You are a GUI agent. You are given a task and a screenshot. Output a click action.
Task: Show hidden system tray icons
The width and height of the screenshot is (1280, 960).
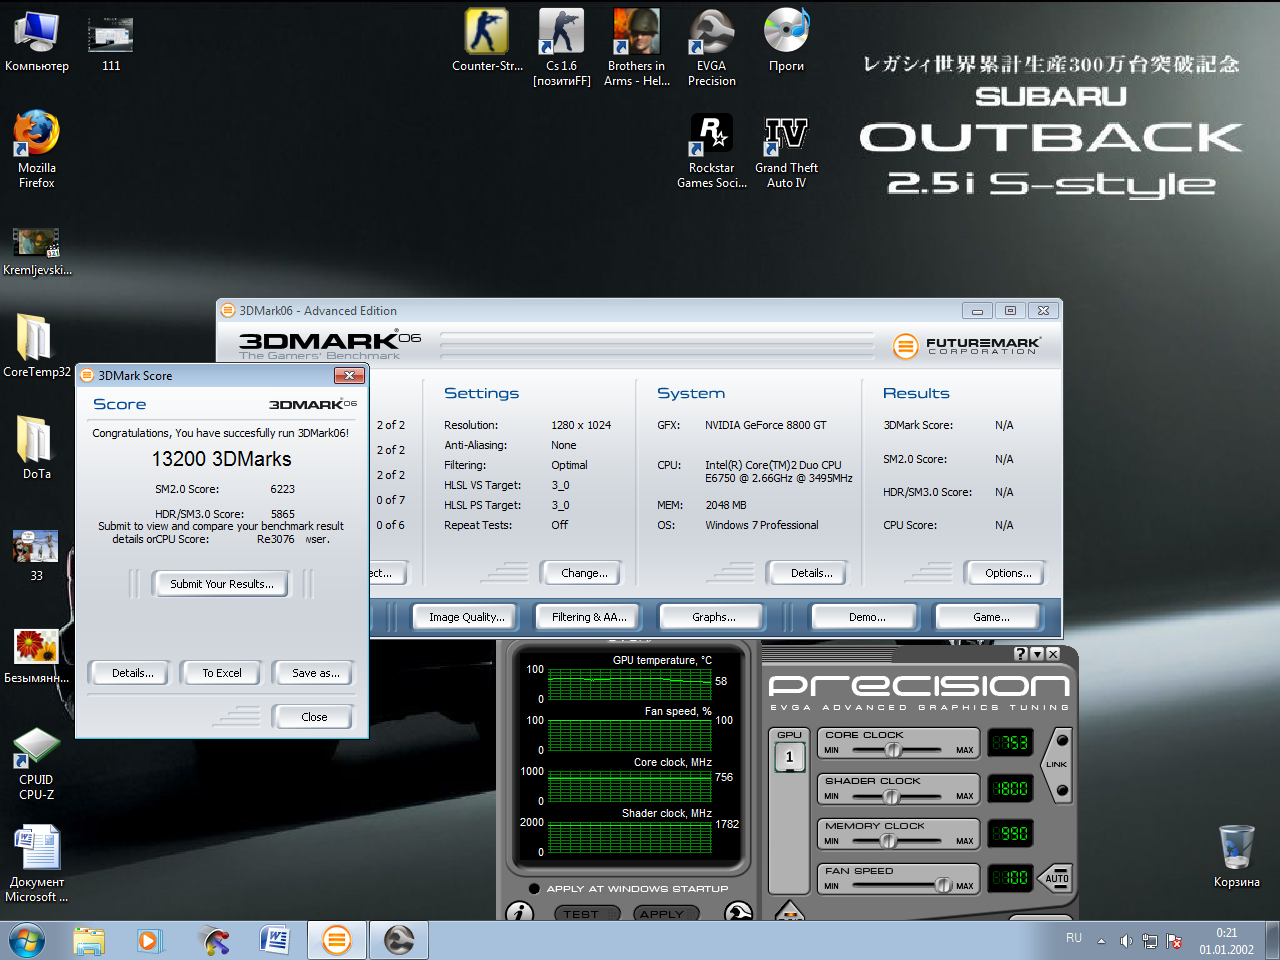point(1101,941)
